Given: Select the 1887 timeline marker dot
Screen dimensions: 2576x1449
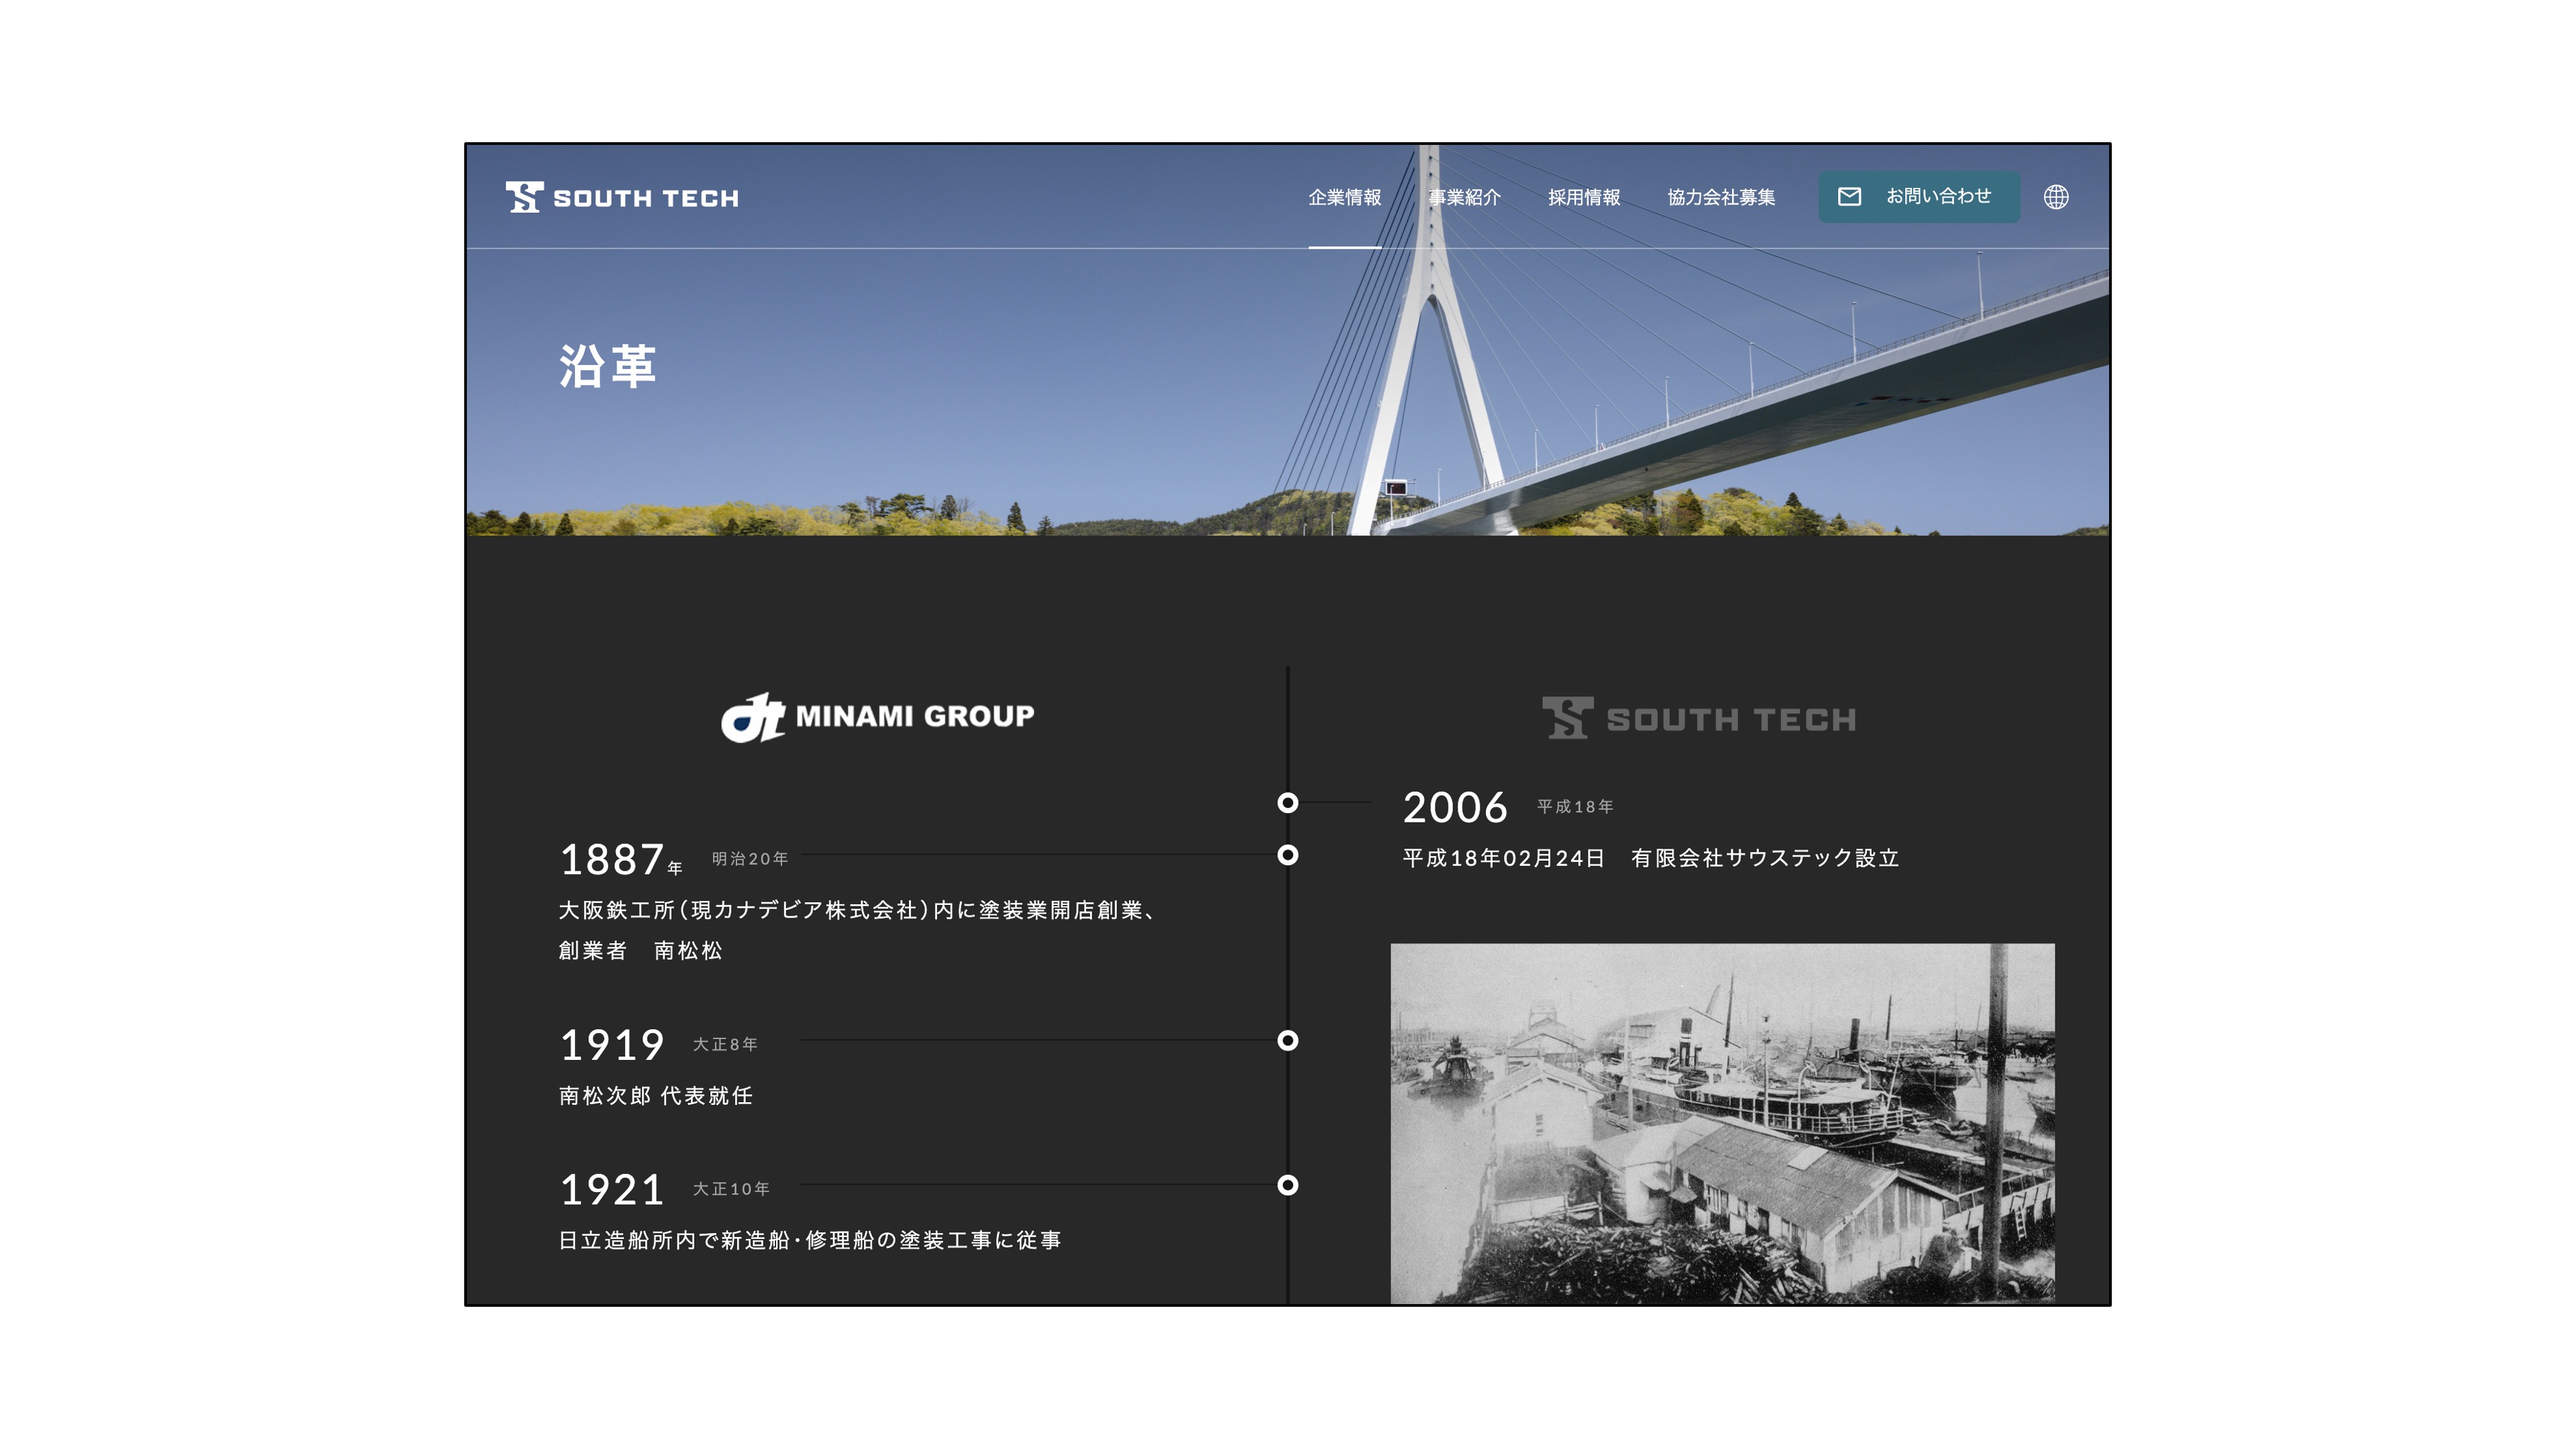Looking at the screenshot, I should pyautogui.click(x=1288, y=854).
